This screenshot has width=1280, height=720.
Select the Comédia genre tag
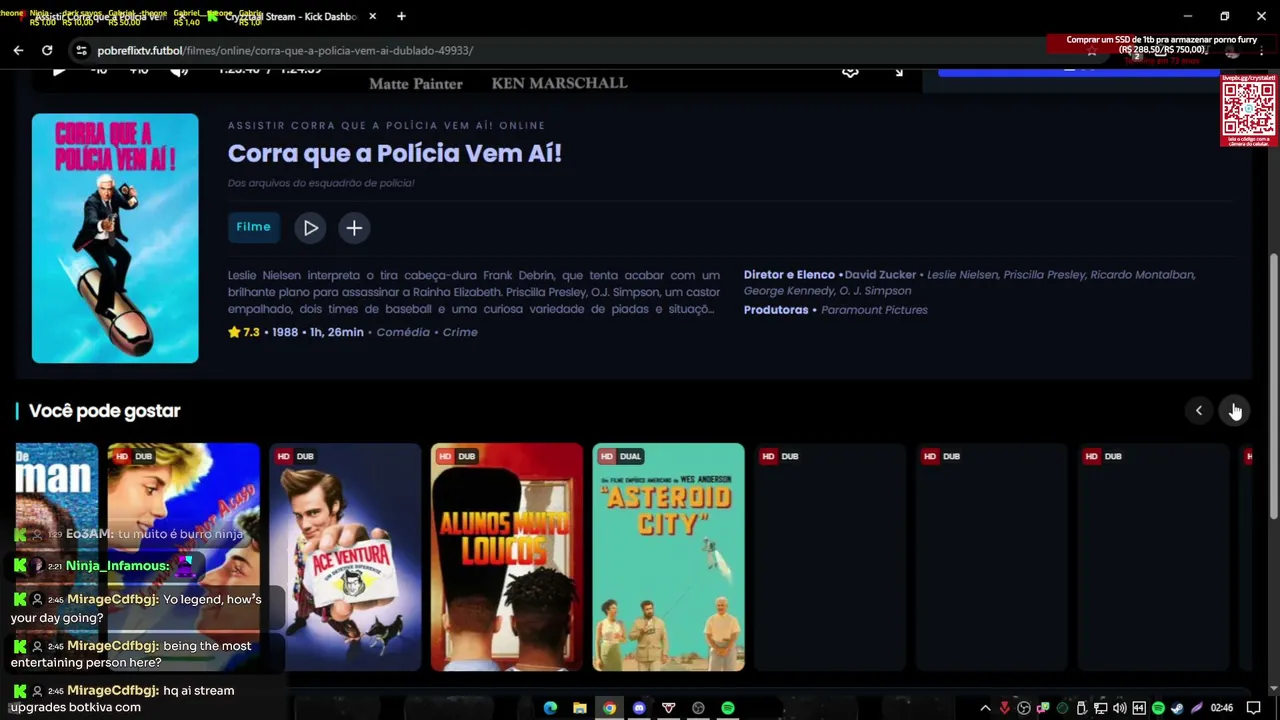coord(403,332)
